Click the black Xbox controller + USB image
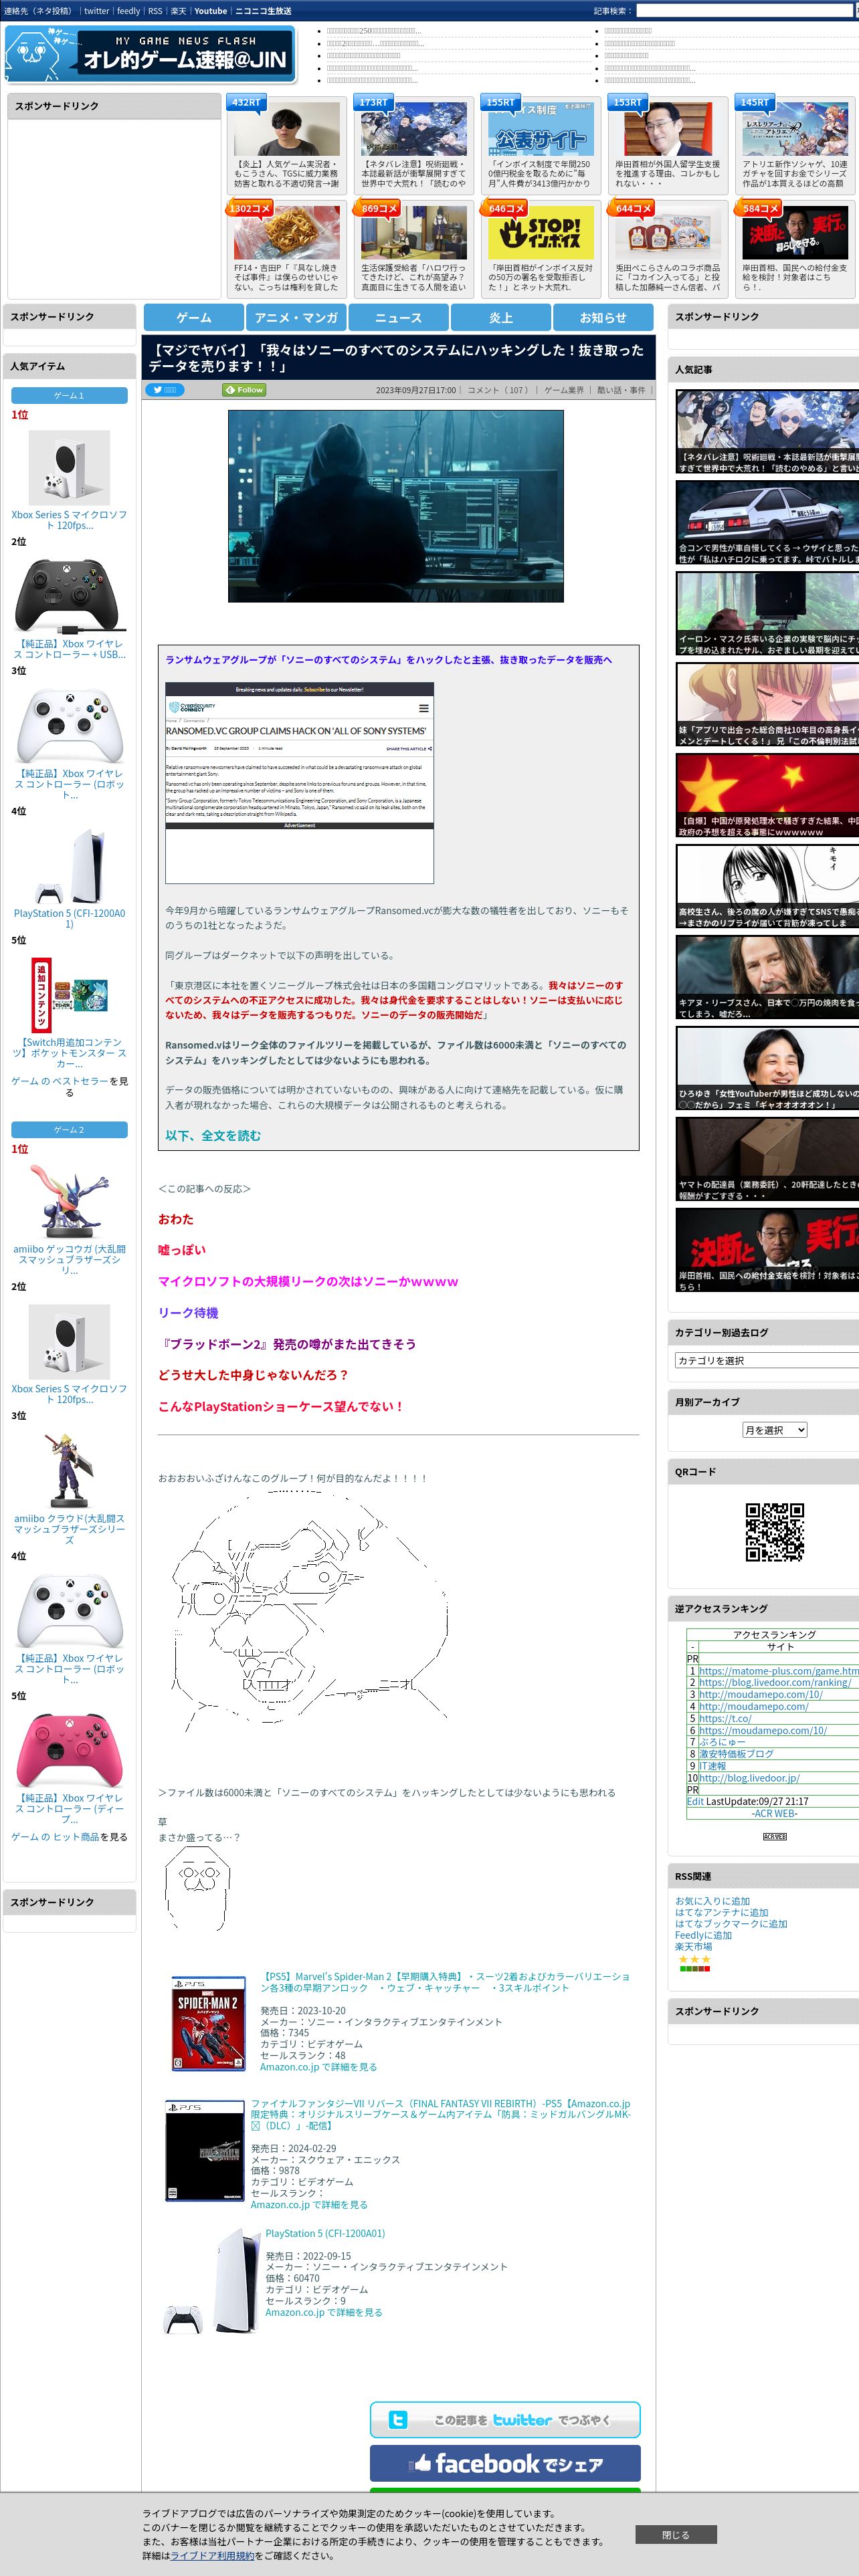The width and height of the screenshot is (859, 2576). point(69,596)
